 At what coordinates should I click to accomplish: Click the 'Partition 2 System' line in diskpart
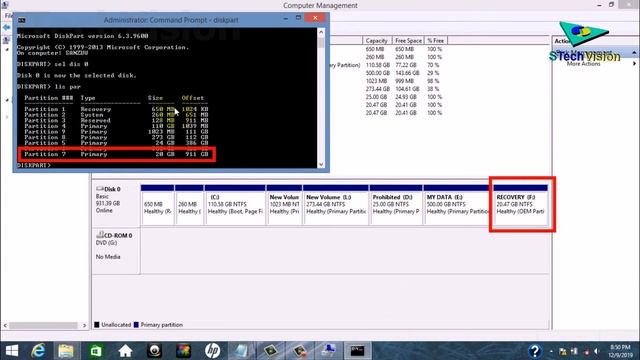coord(116,115)
